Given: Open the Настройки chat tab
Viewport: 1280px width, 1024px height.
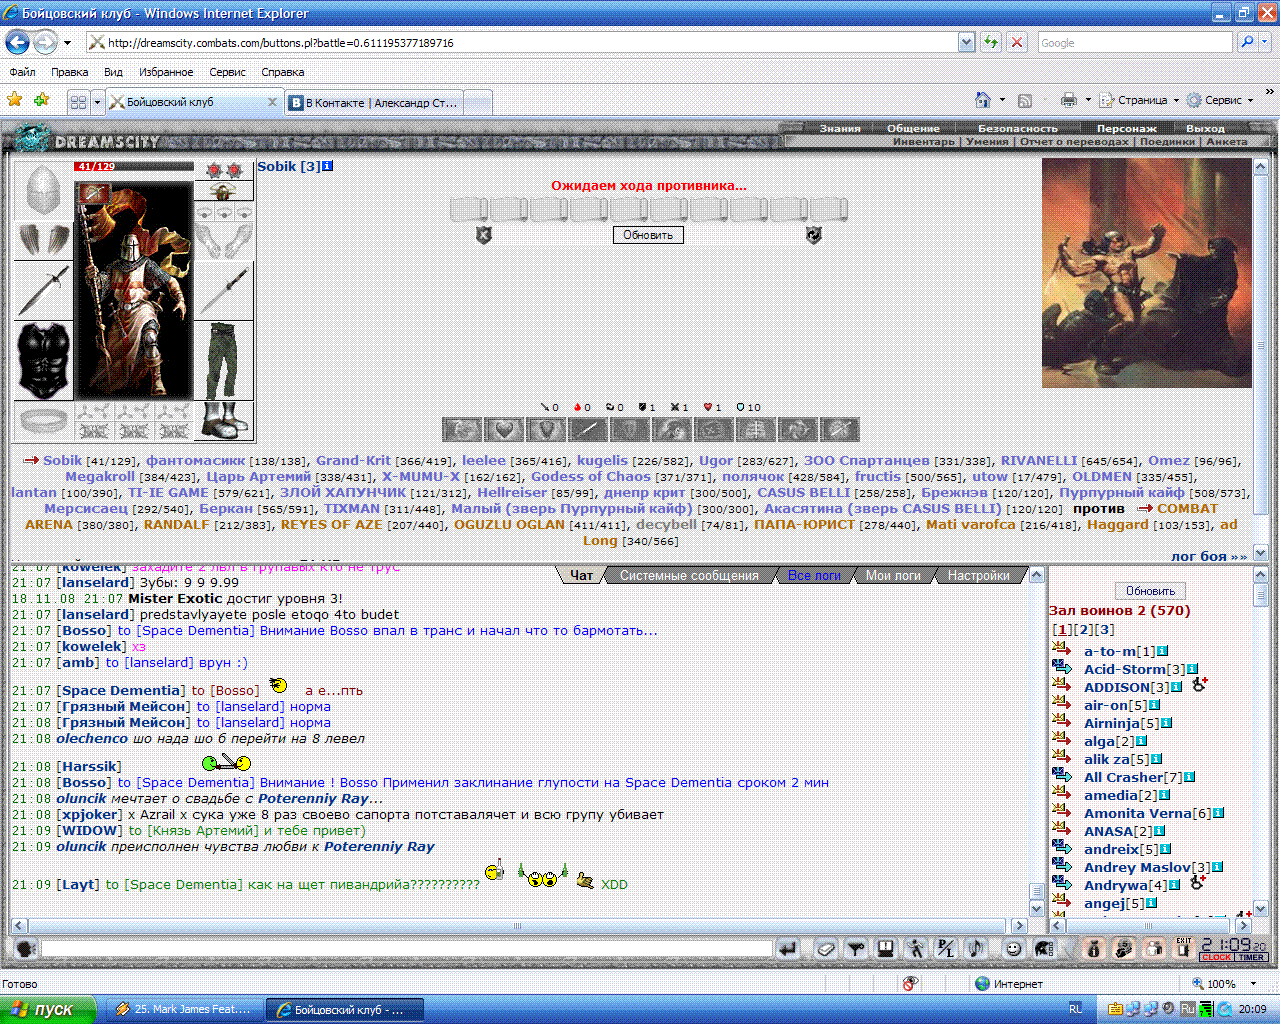Looking at the screenshot, I should [978, 575].
